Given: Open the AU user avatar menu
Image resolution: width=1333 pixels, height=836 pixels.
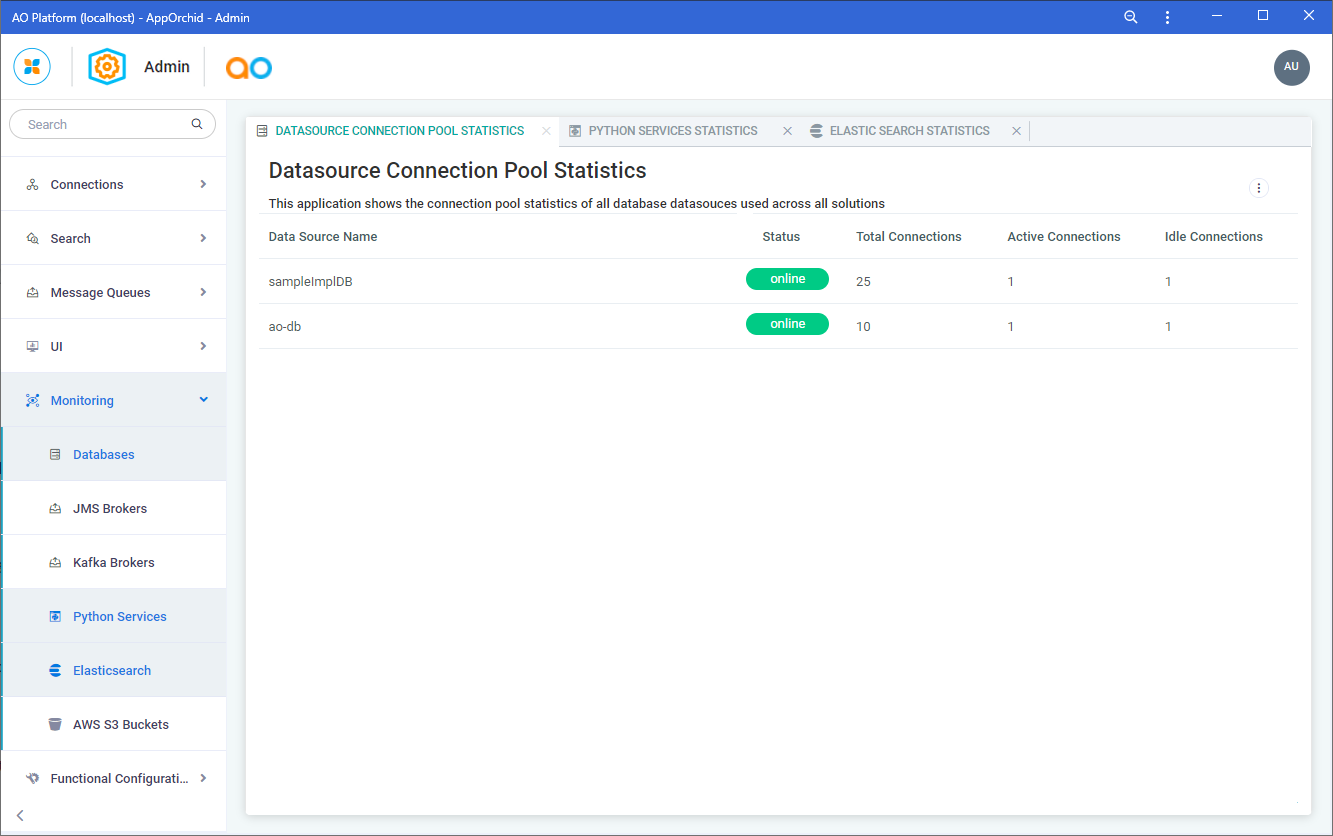Looking at the screenshot, I should (x=1291, y=67).
